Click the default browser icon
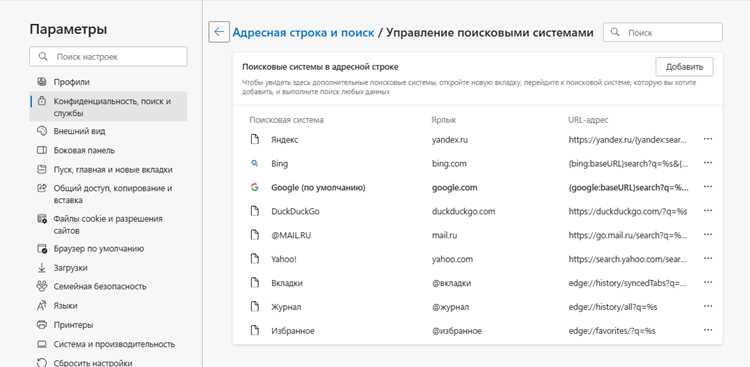Screen dimensions: 750x367 (42, 249)
